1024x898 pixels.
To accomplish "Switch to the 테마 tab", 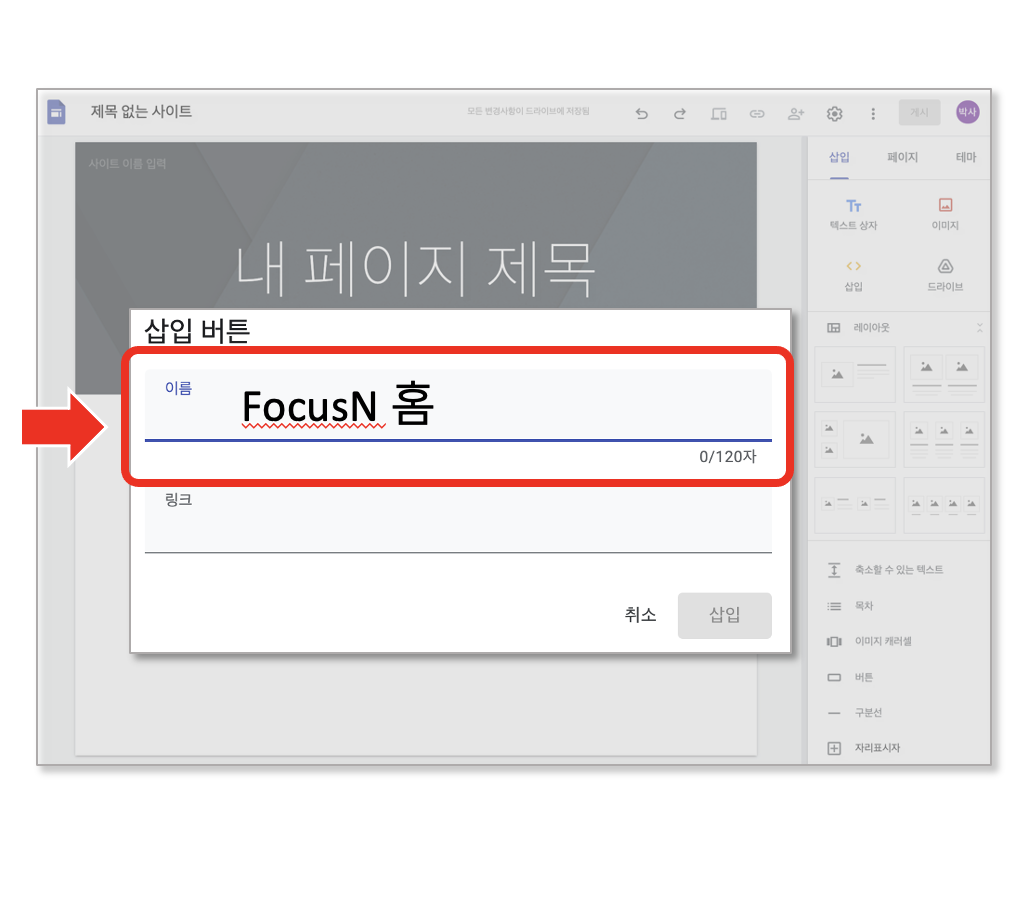I will [x=965, y=157].
